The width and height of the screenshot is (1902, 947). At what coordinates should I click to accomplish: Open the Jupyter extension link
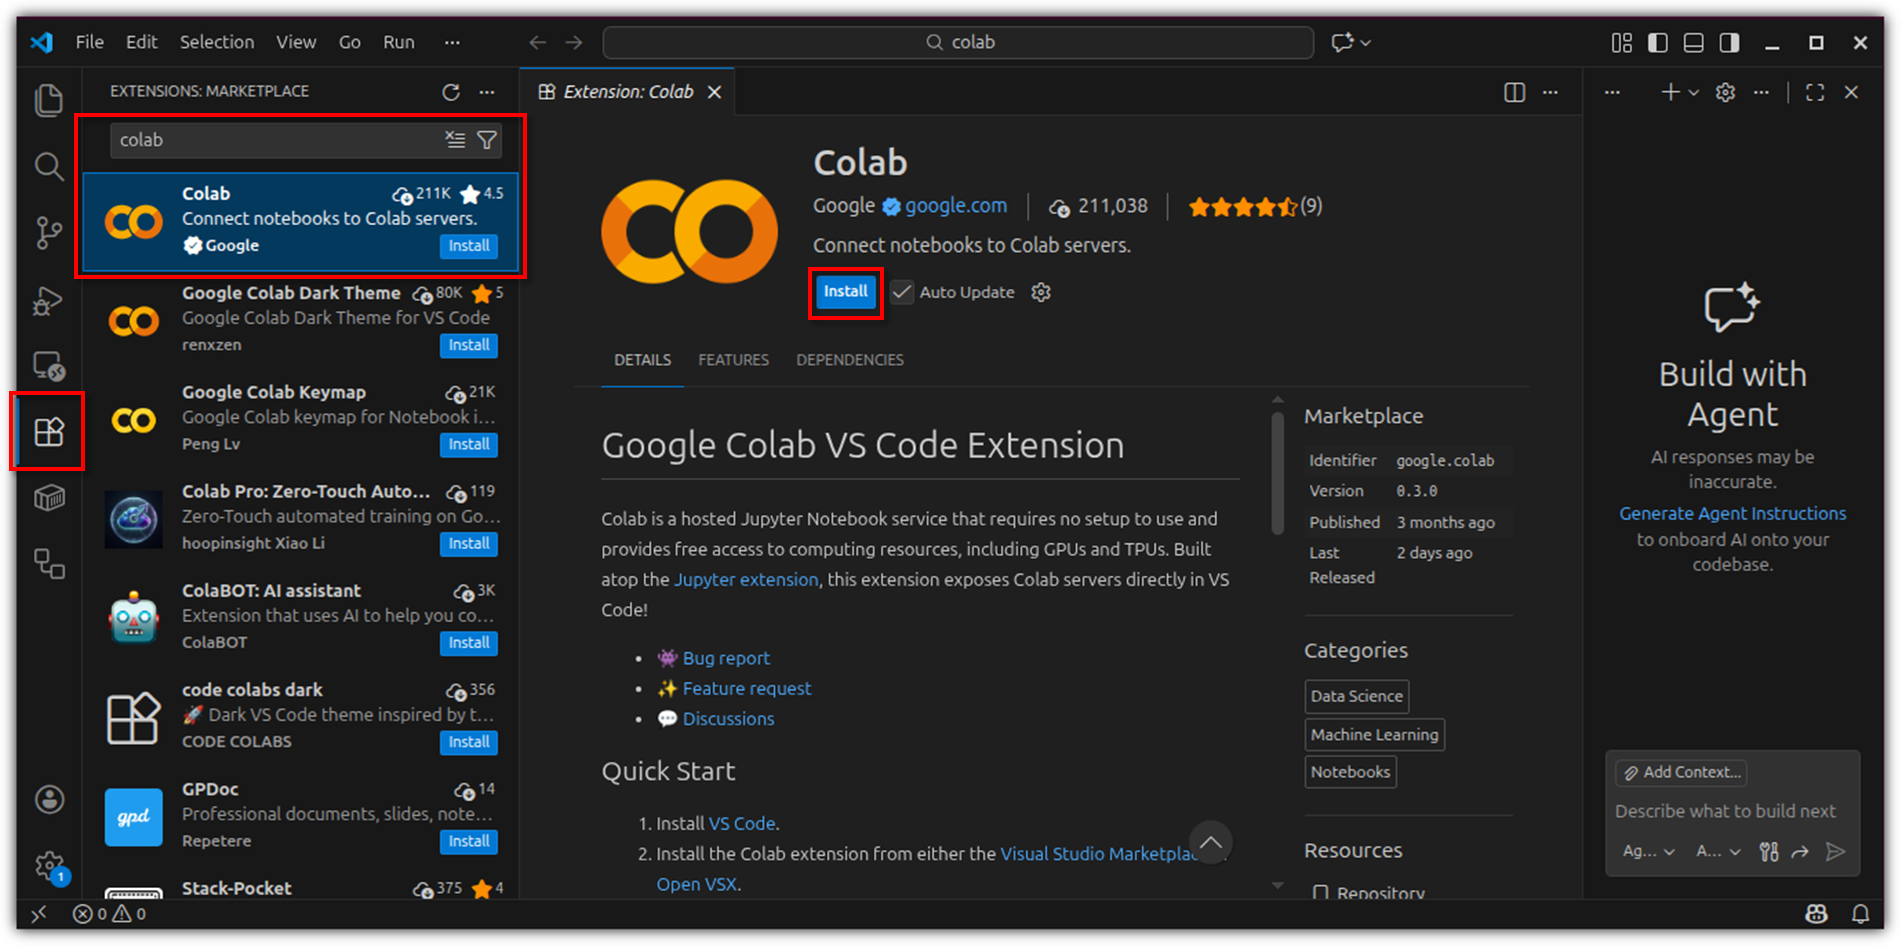[x=746, y=580]
